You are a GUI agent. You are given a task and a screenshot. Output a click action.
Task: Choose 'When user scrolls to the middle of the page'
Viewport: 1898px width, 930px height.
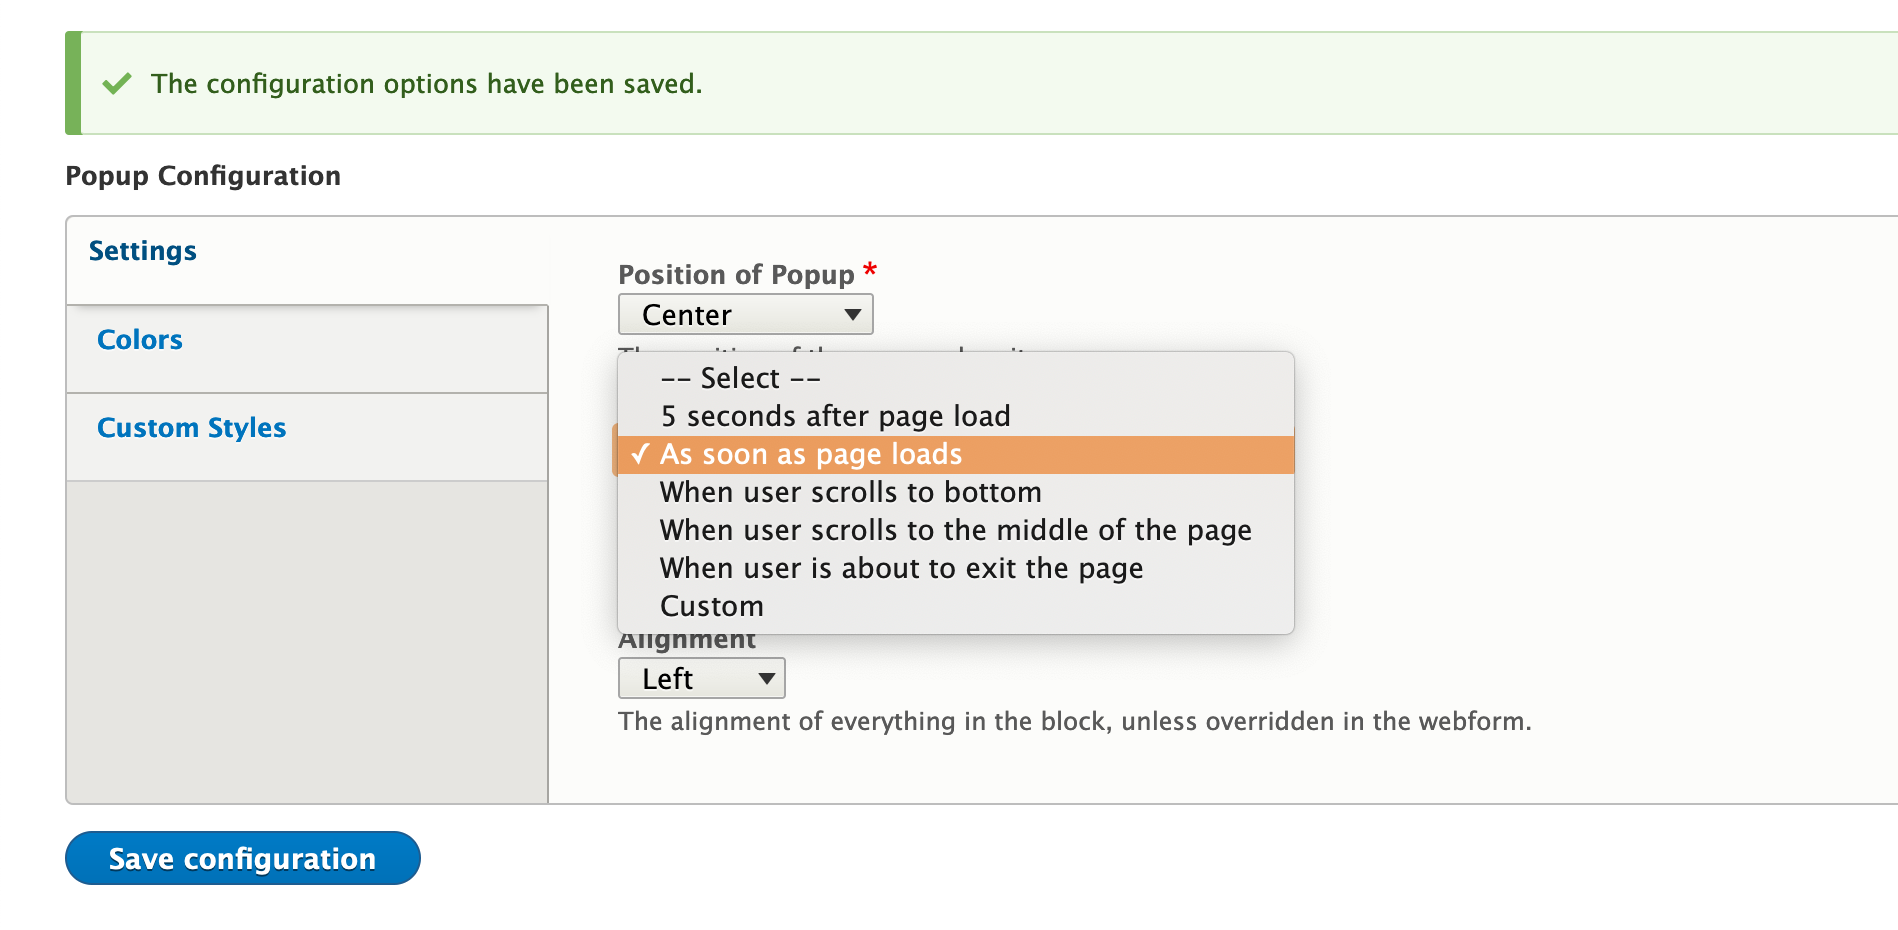[955, 531]
